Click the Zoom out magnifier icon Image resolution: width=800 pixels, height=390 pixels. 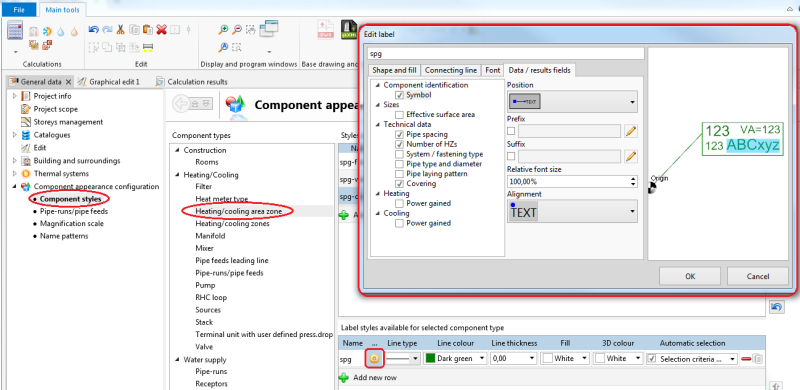[x=237, y=30]
